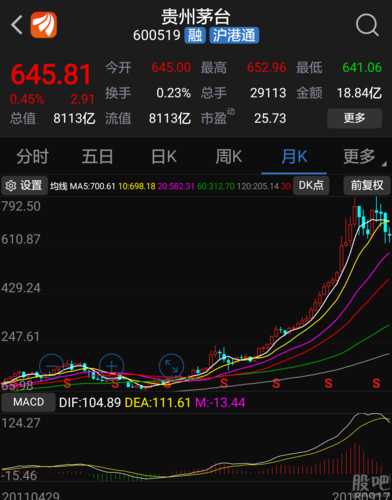Expand the 更多 period options tab
Screen dimensions: 392x500
click(x=360, y=157)
